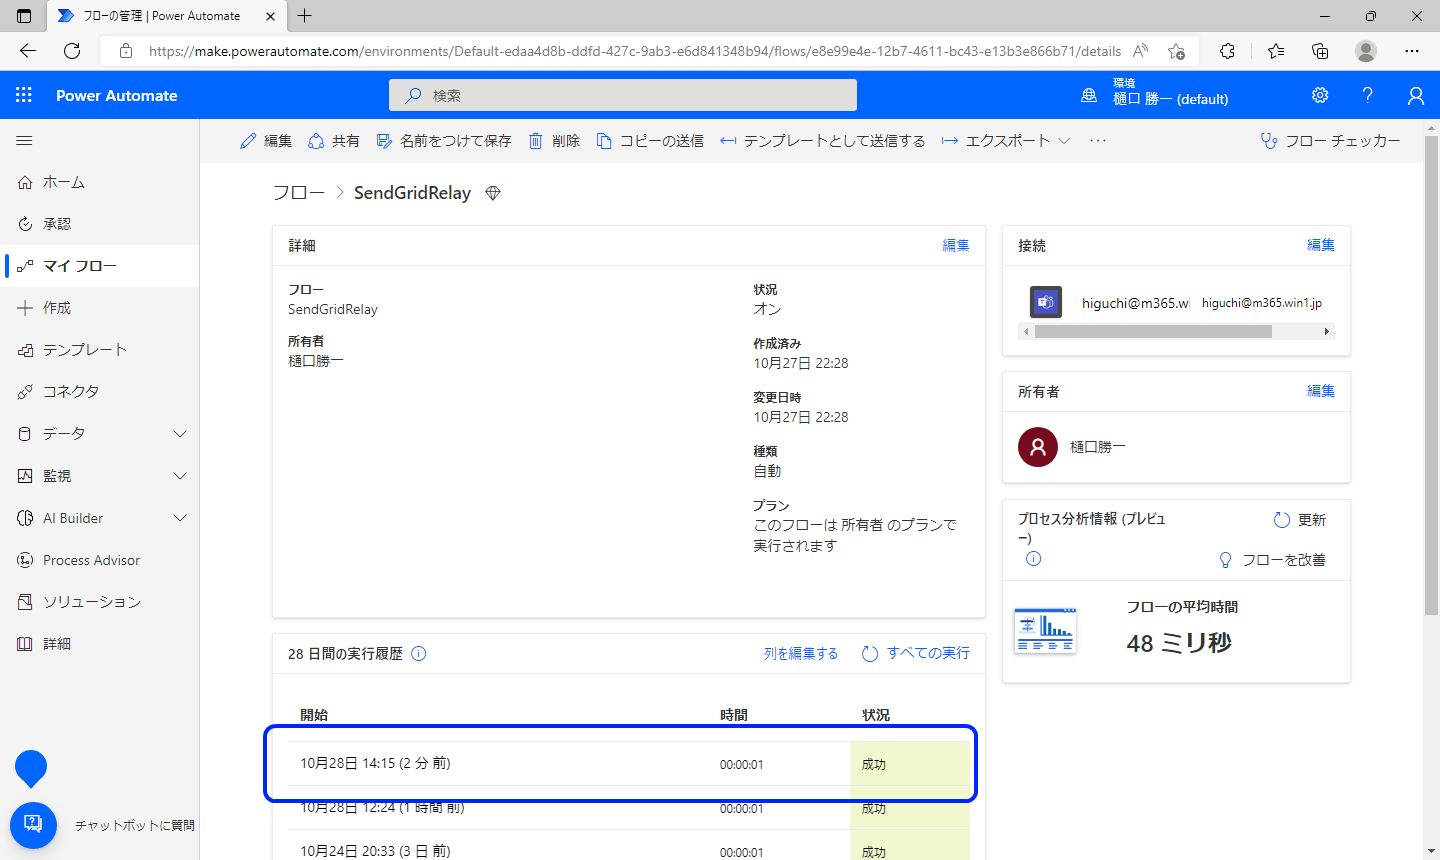The width and height of the screenshot is (1440, 860).
Task: Open browser collections icon
Action: [1320, 51]
